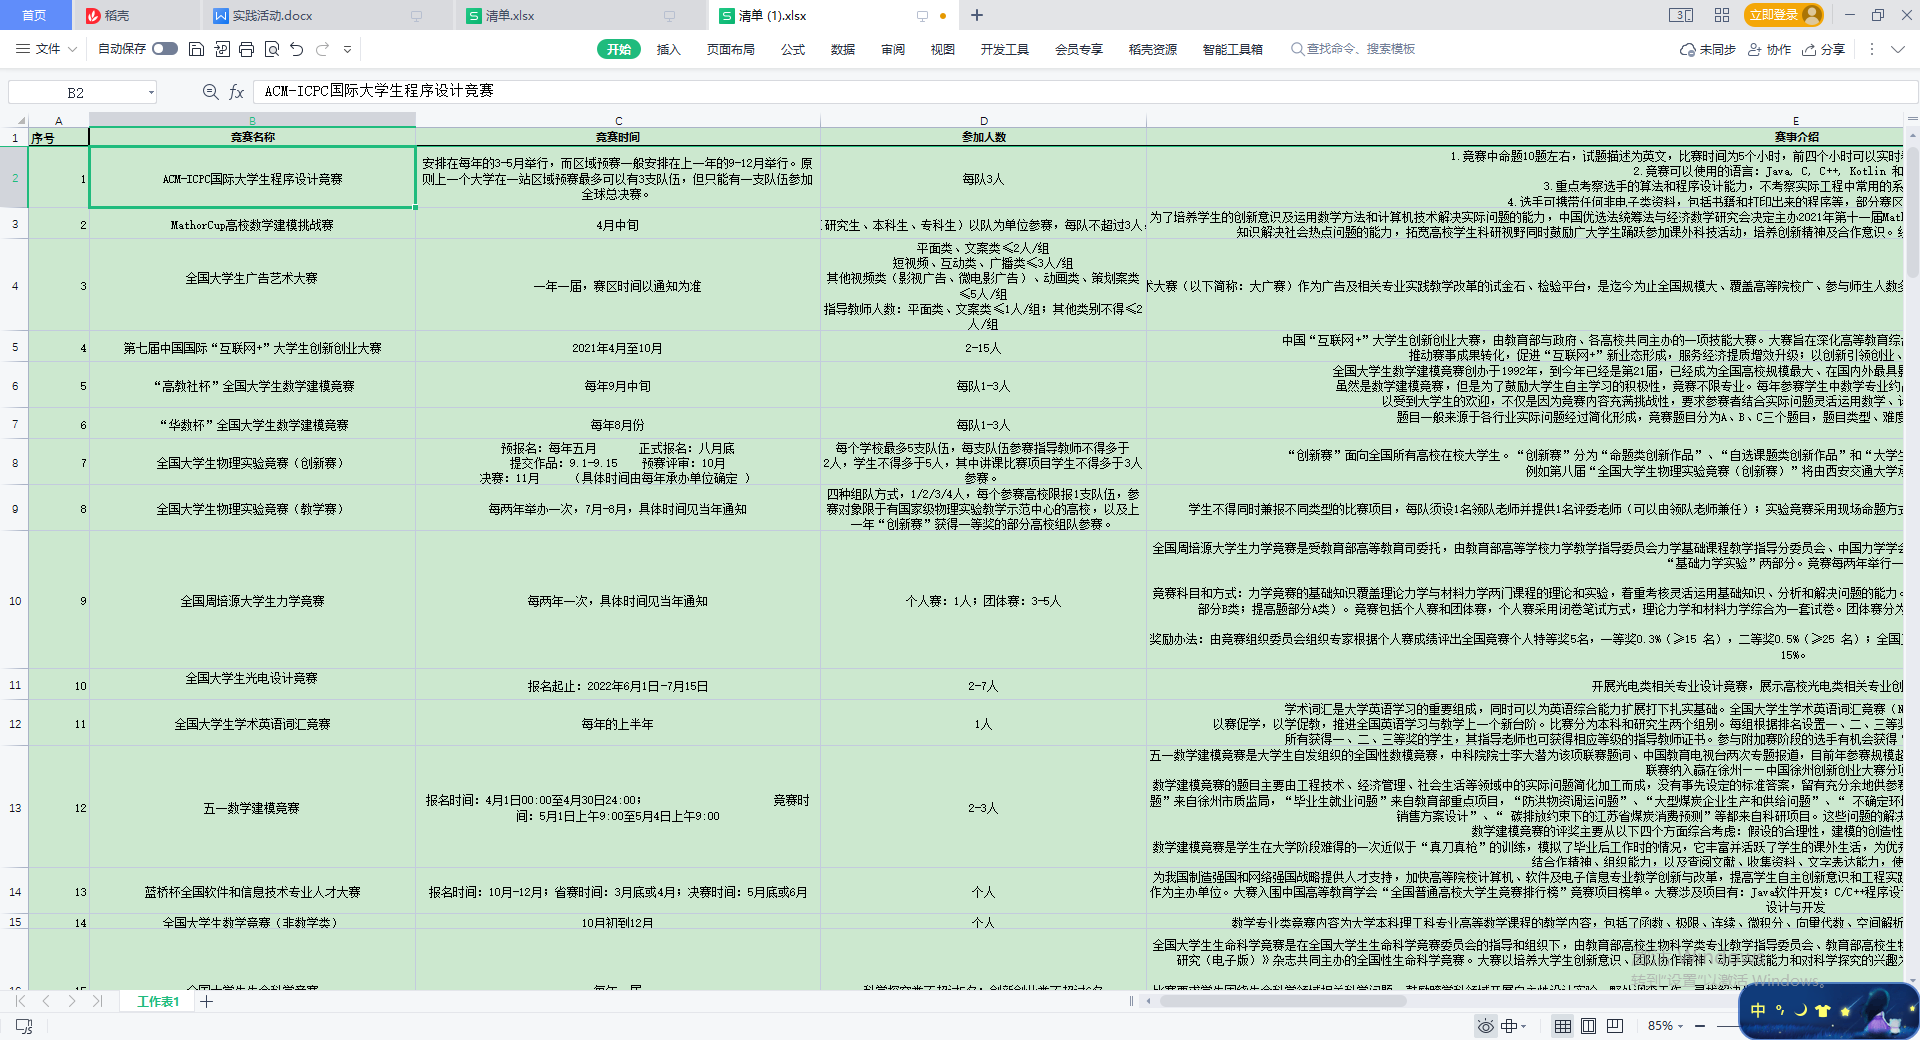Click the print icon
Viewport: 1920px width, 1040px height.
point(246,49)
